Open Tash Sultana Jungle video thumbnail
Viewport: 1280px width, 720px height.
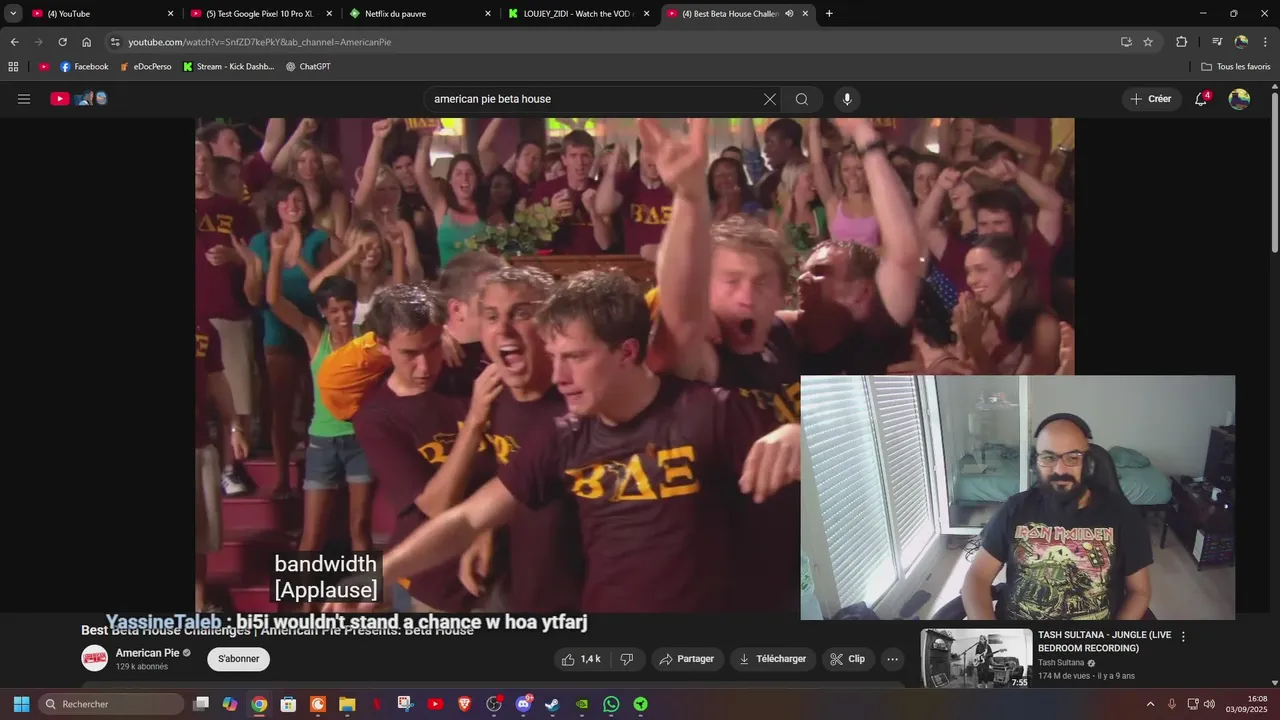click(x=976, y=658)
